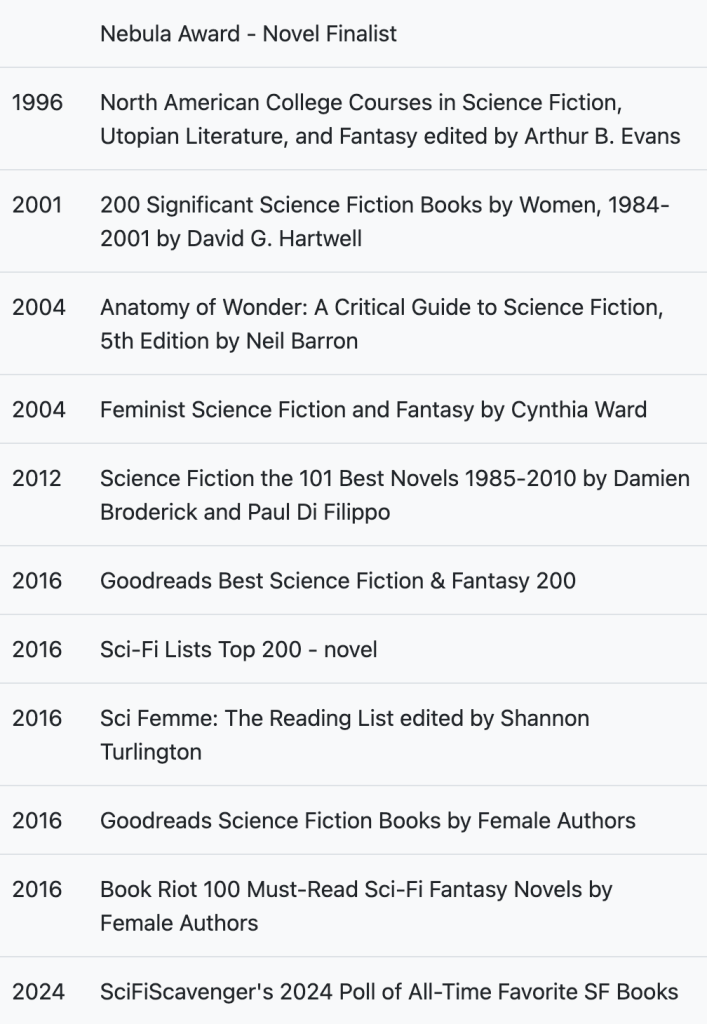Screen dimensions: 707x1024
Task: Click the 2012 year cell
Action: point(37,478)
